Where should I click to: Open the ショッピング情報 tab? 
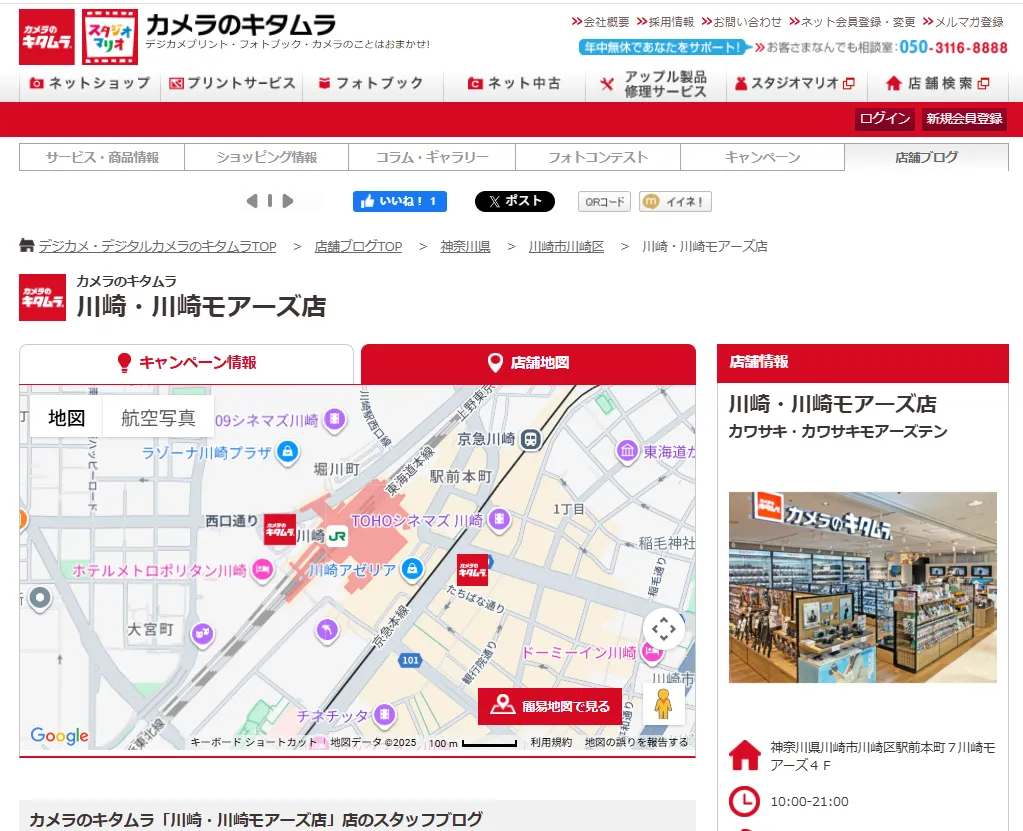pyautogui.click(x=267, y=157)
